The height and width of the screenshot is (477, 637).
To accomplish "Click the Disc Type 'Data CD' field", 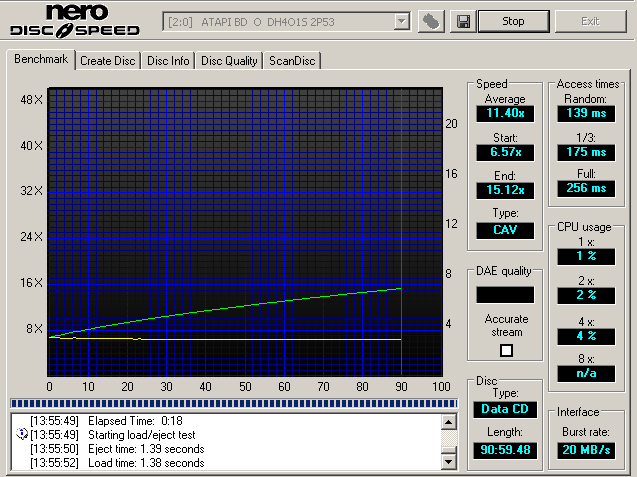I will point(505,410).
